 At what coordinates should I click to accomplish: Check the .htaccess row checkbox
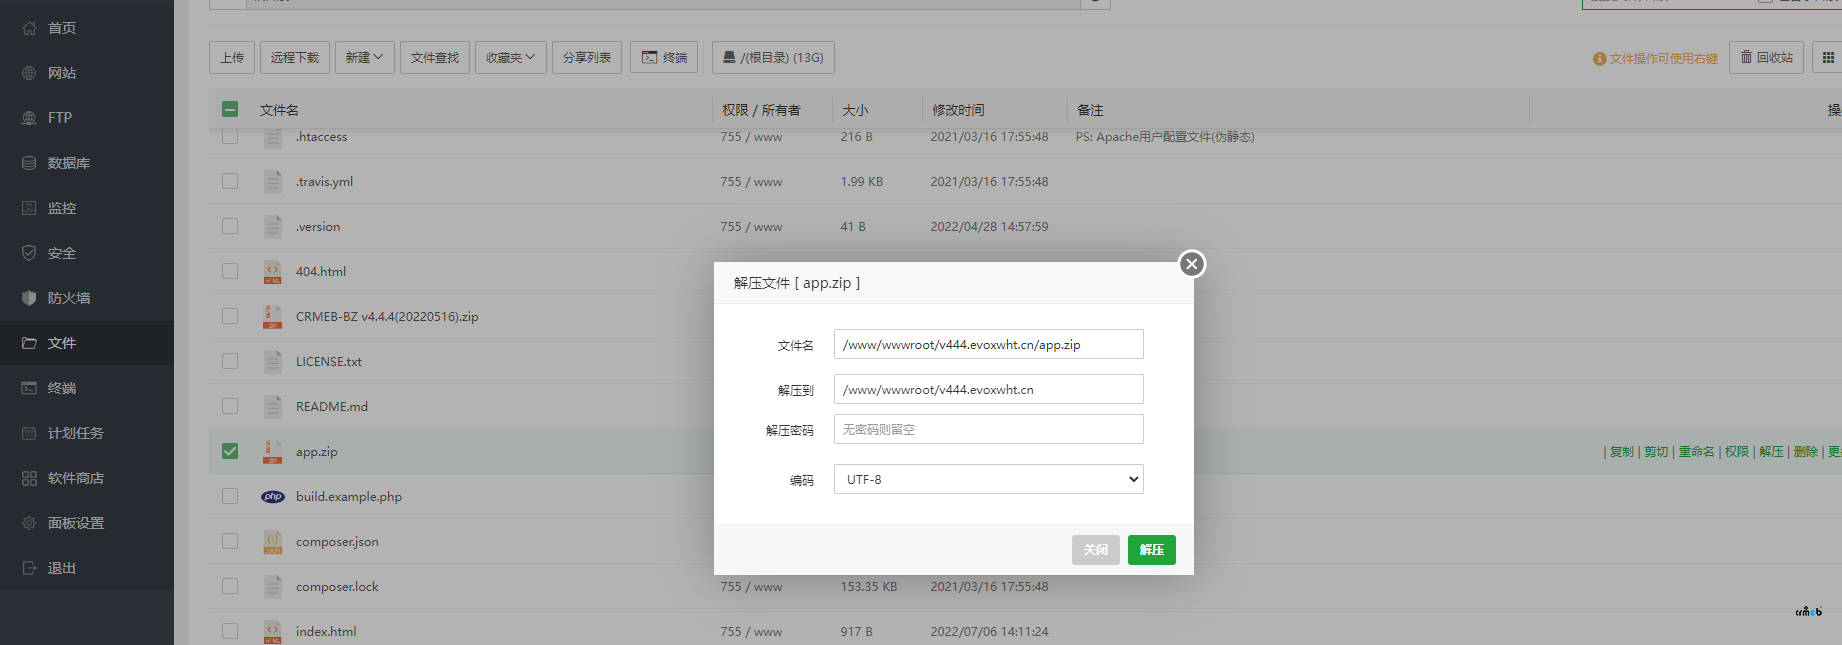(230, 136)
